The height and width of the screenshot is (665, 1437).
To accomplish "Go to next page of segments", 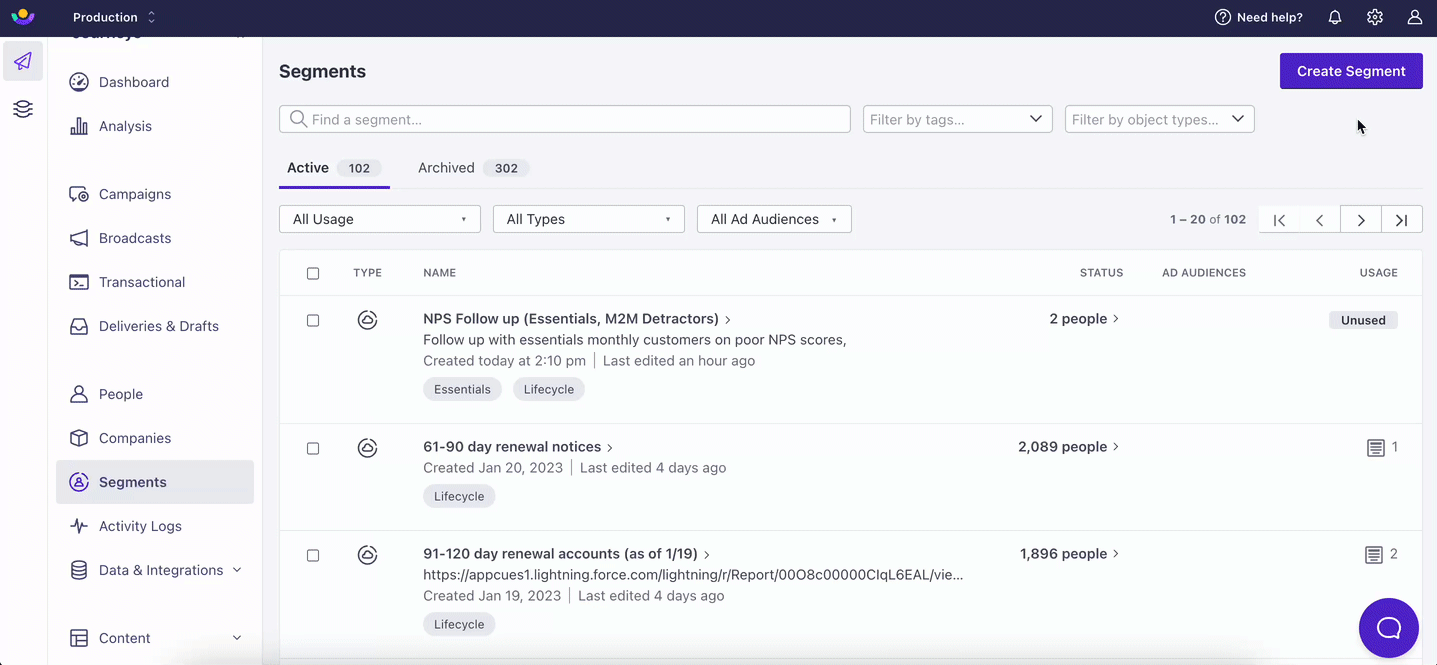I will point(1361,220).
